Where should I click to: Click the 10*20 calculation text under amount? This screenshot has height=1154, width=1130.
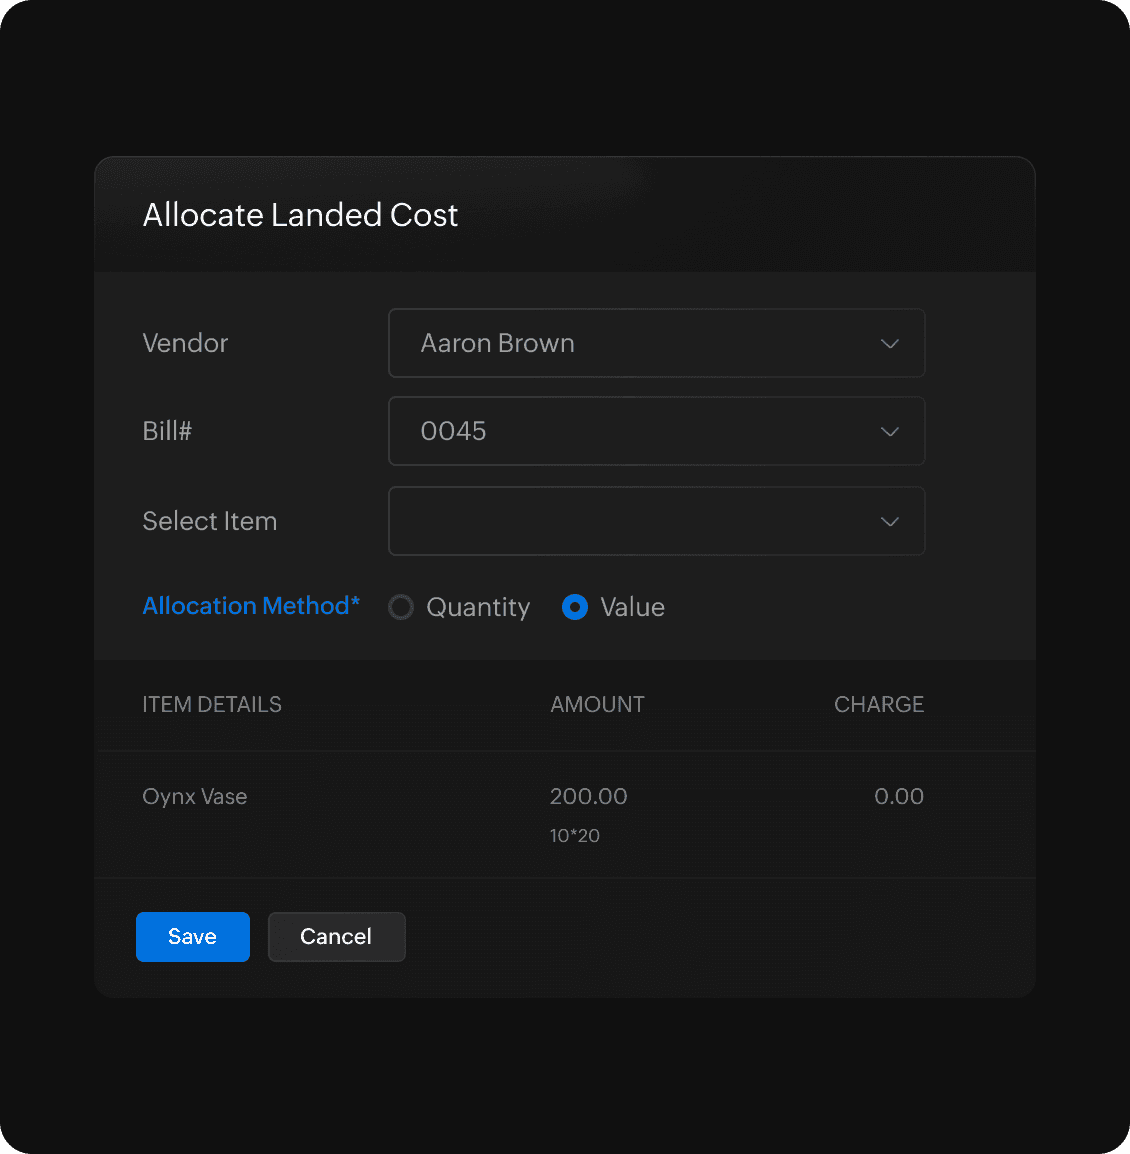pos(575,836)
